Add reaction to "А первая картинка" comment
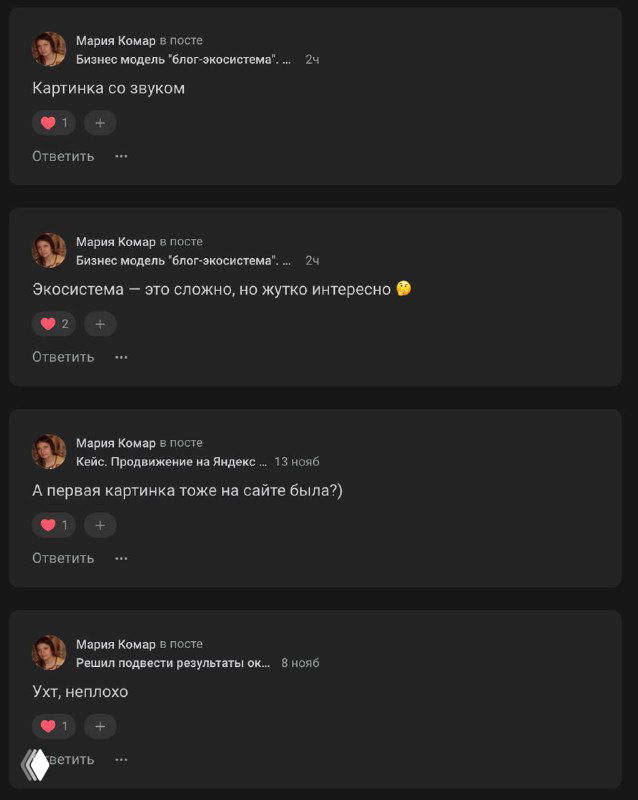 pyautogui.click(x=100, y=525)
